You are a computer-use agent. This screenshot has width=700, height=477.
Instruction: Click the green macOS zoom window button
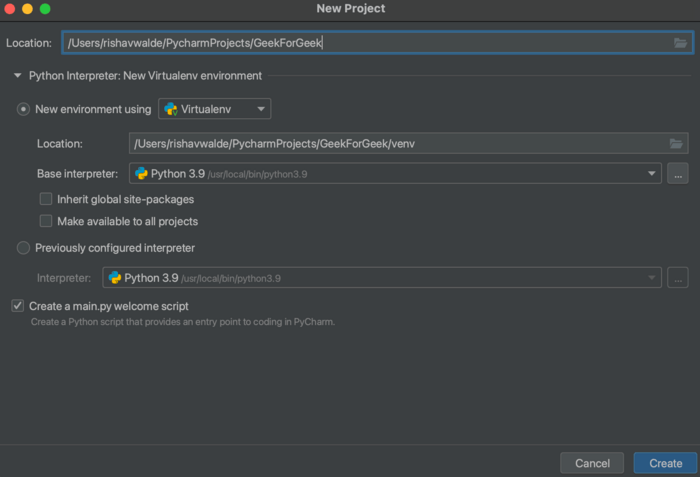tap(45, 8)
